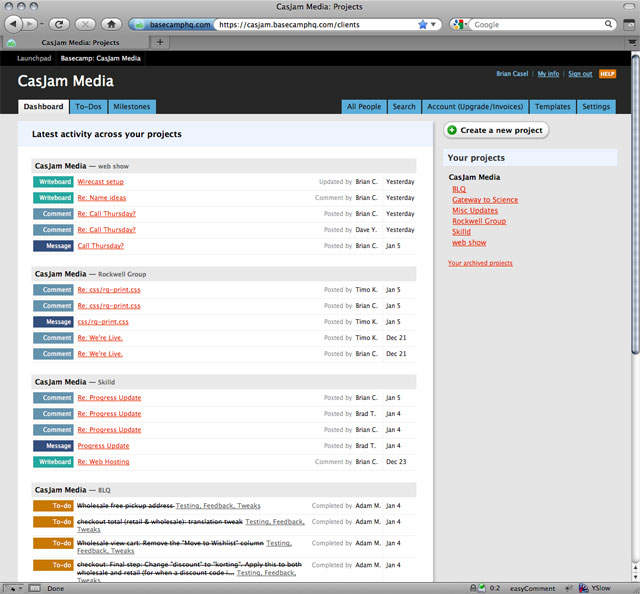
Task: Click the lock security icon in status bar
Action: click(x=473, y=588)
